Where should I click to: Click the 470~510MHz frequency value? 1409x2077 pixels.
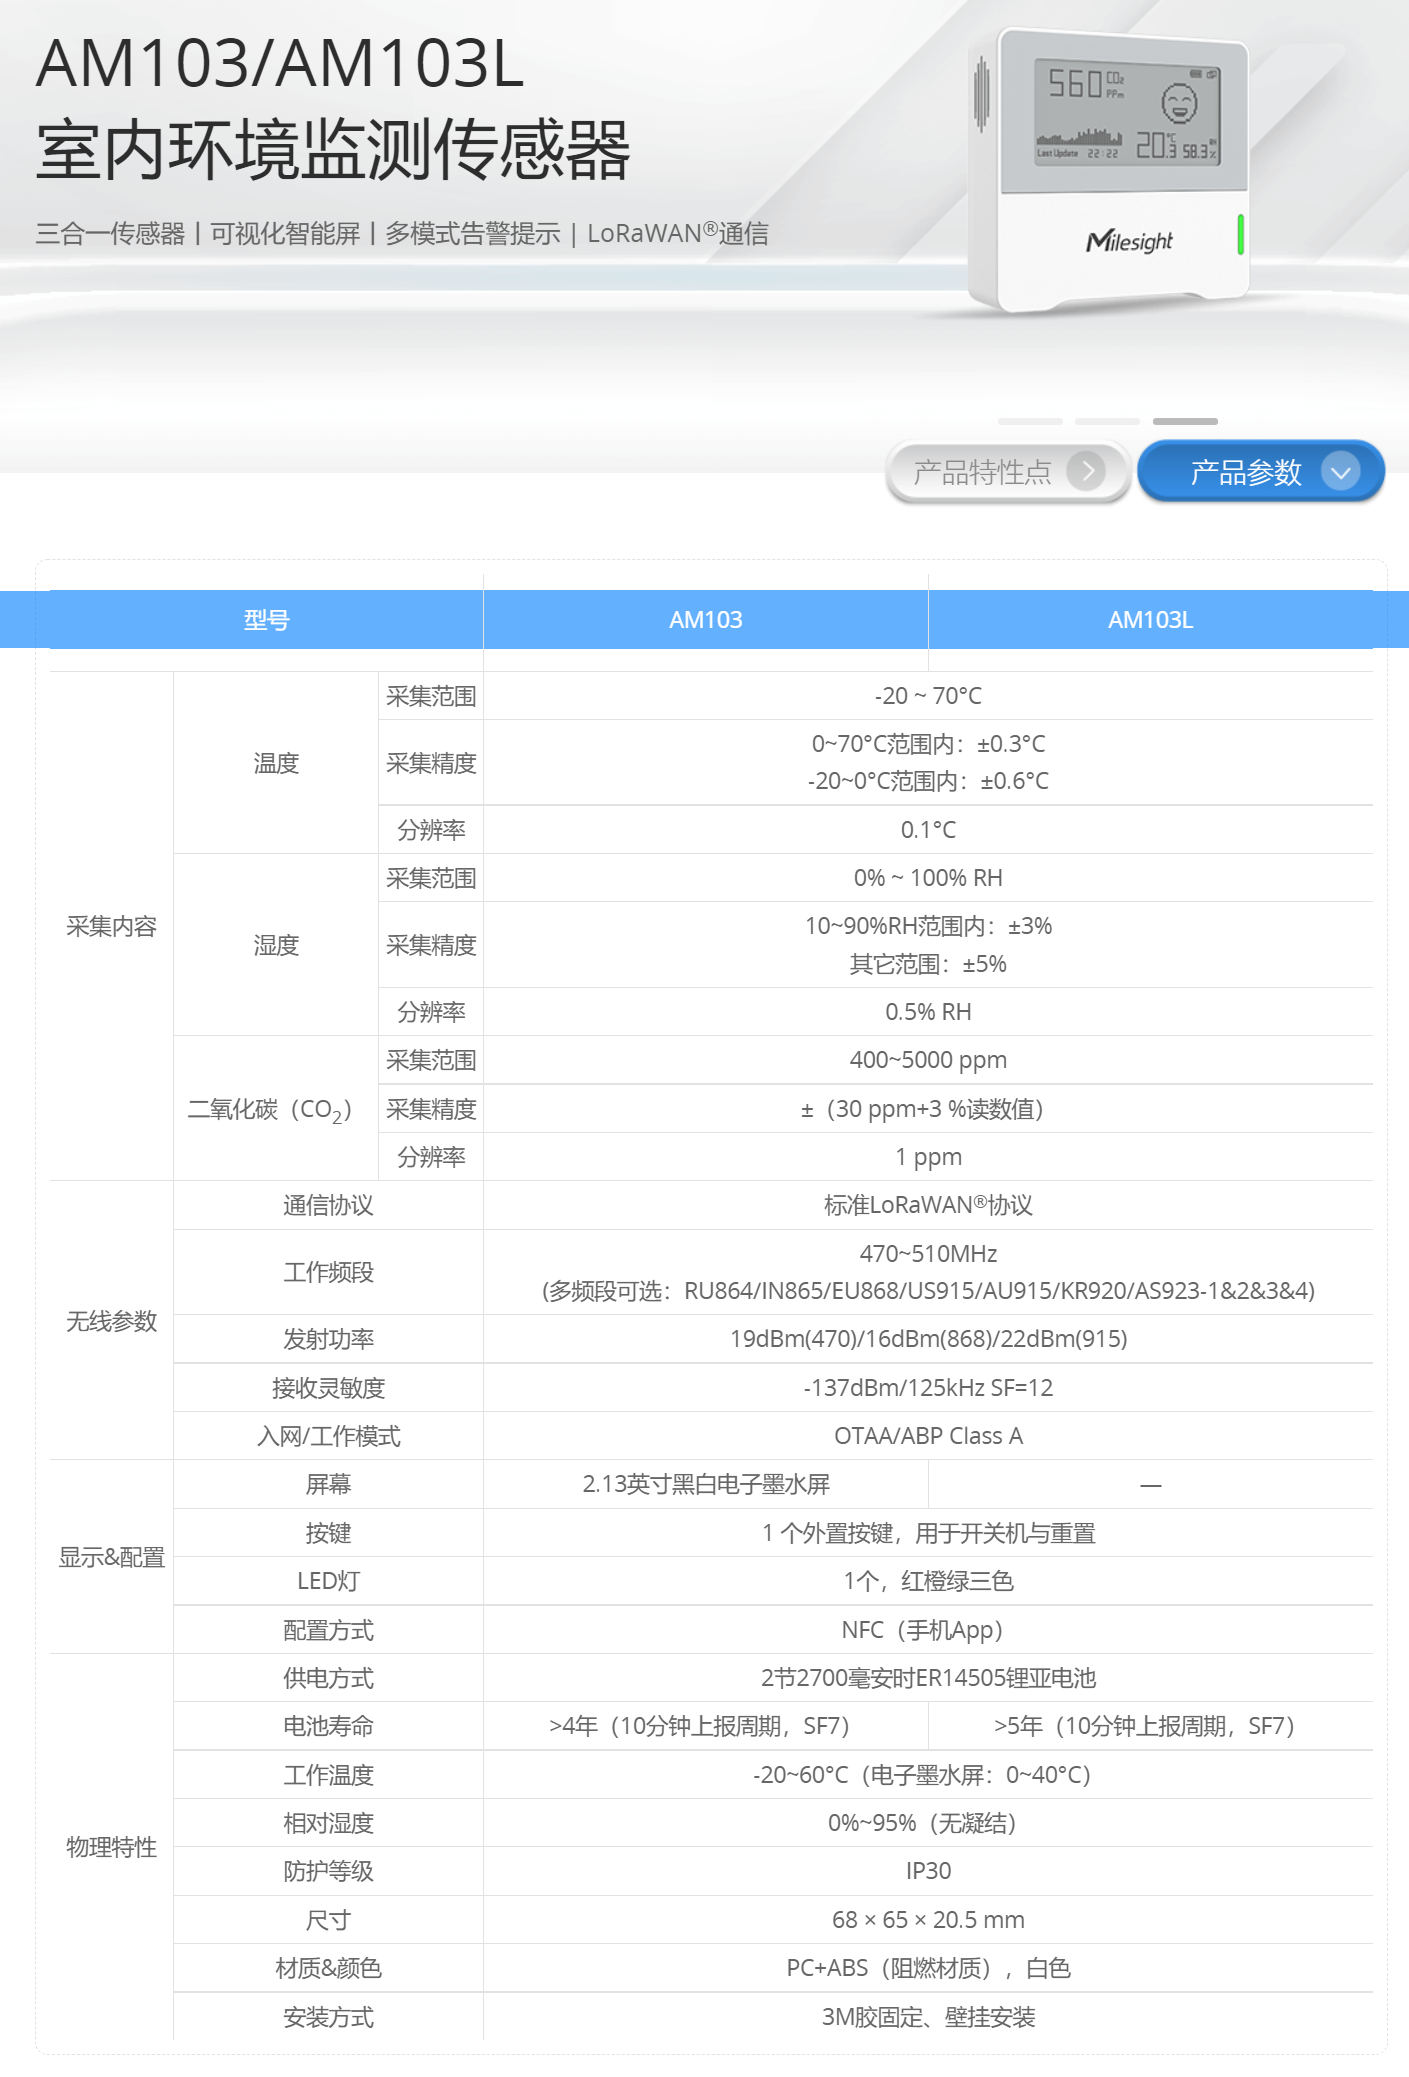tap(928, 1254)
